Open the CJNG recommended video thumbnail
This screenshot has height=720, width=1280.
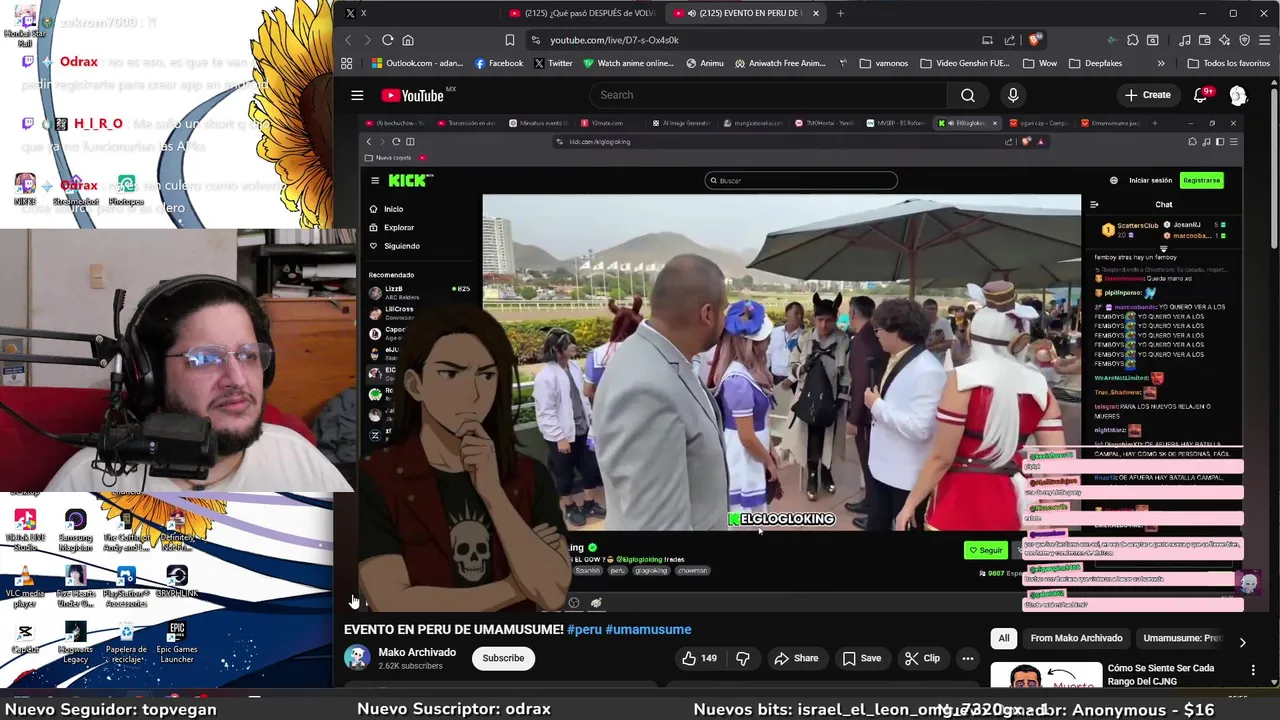pos(1046,675)
